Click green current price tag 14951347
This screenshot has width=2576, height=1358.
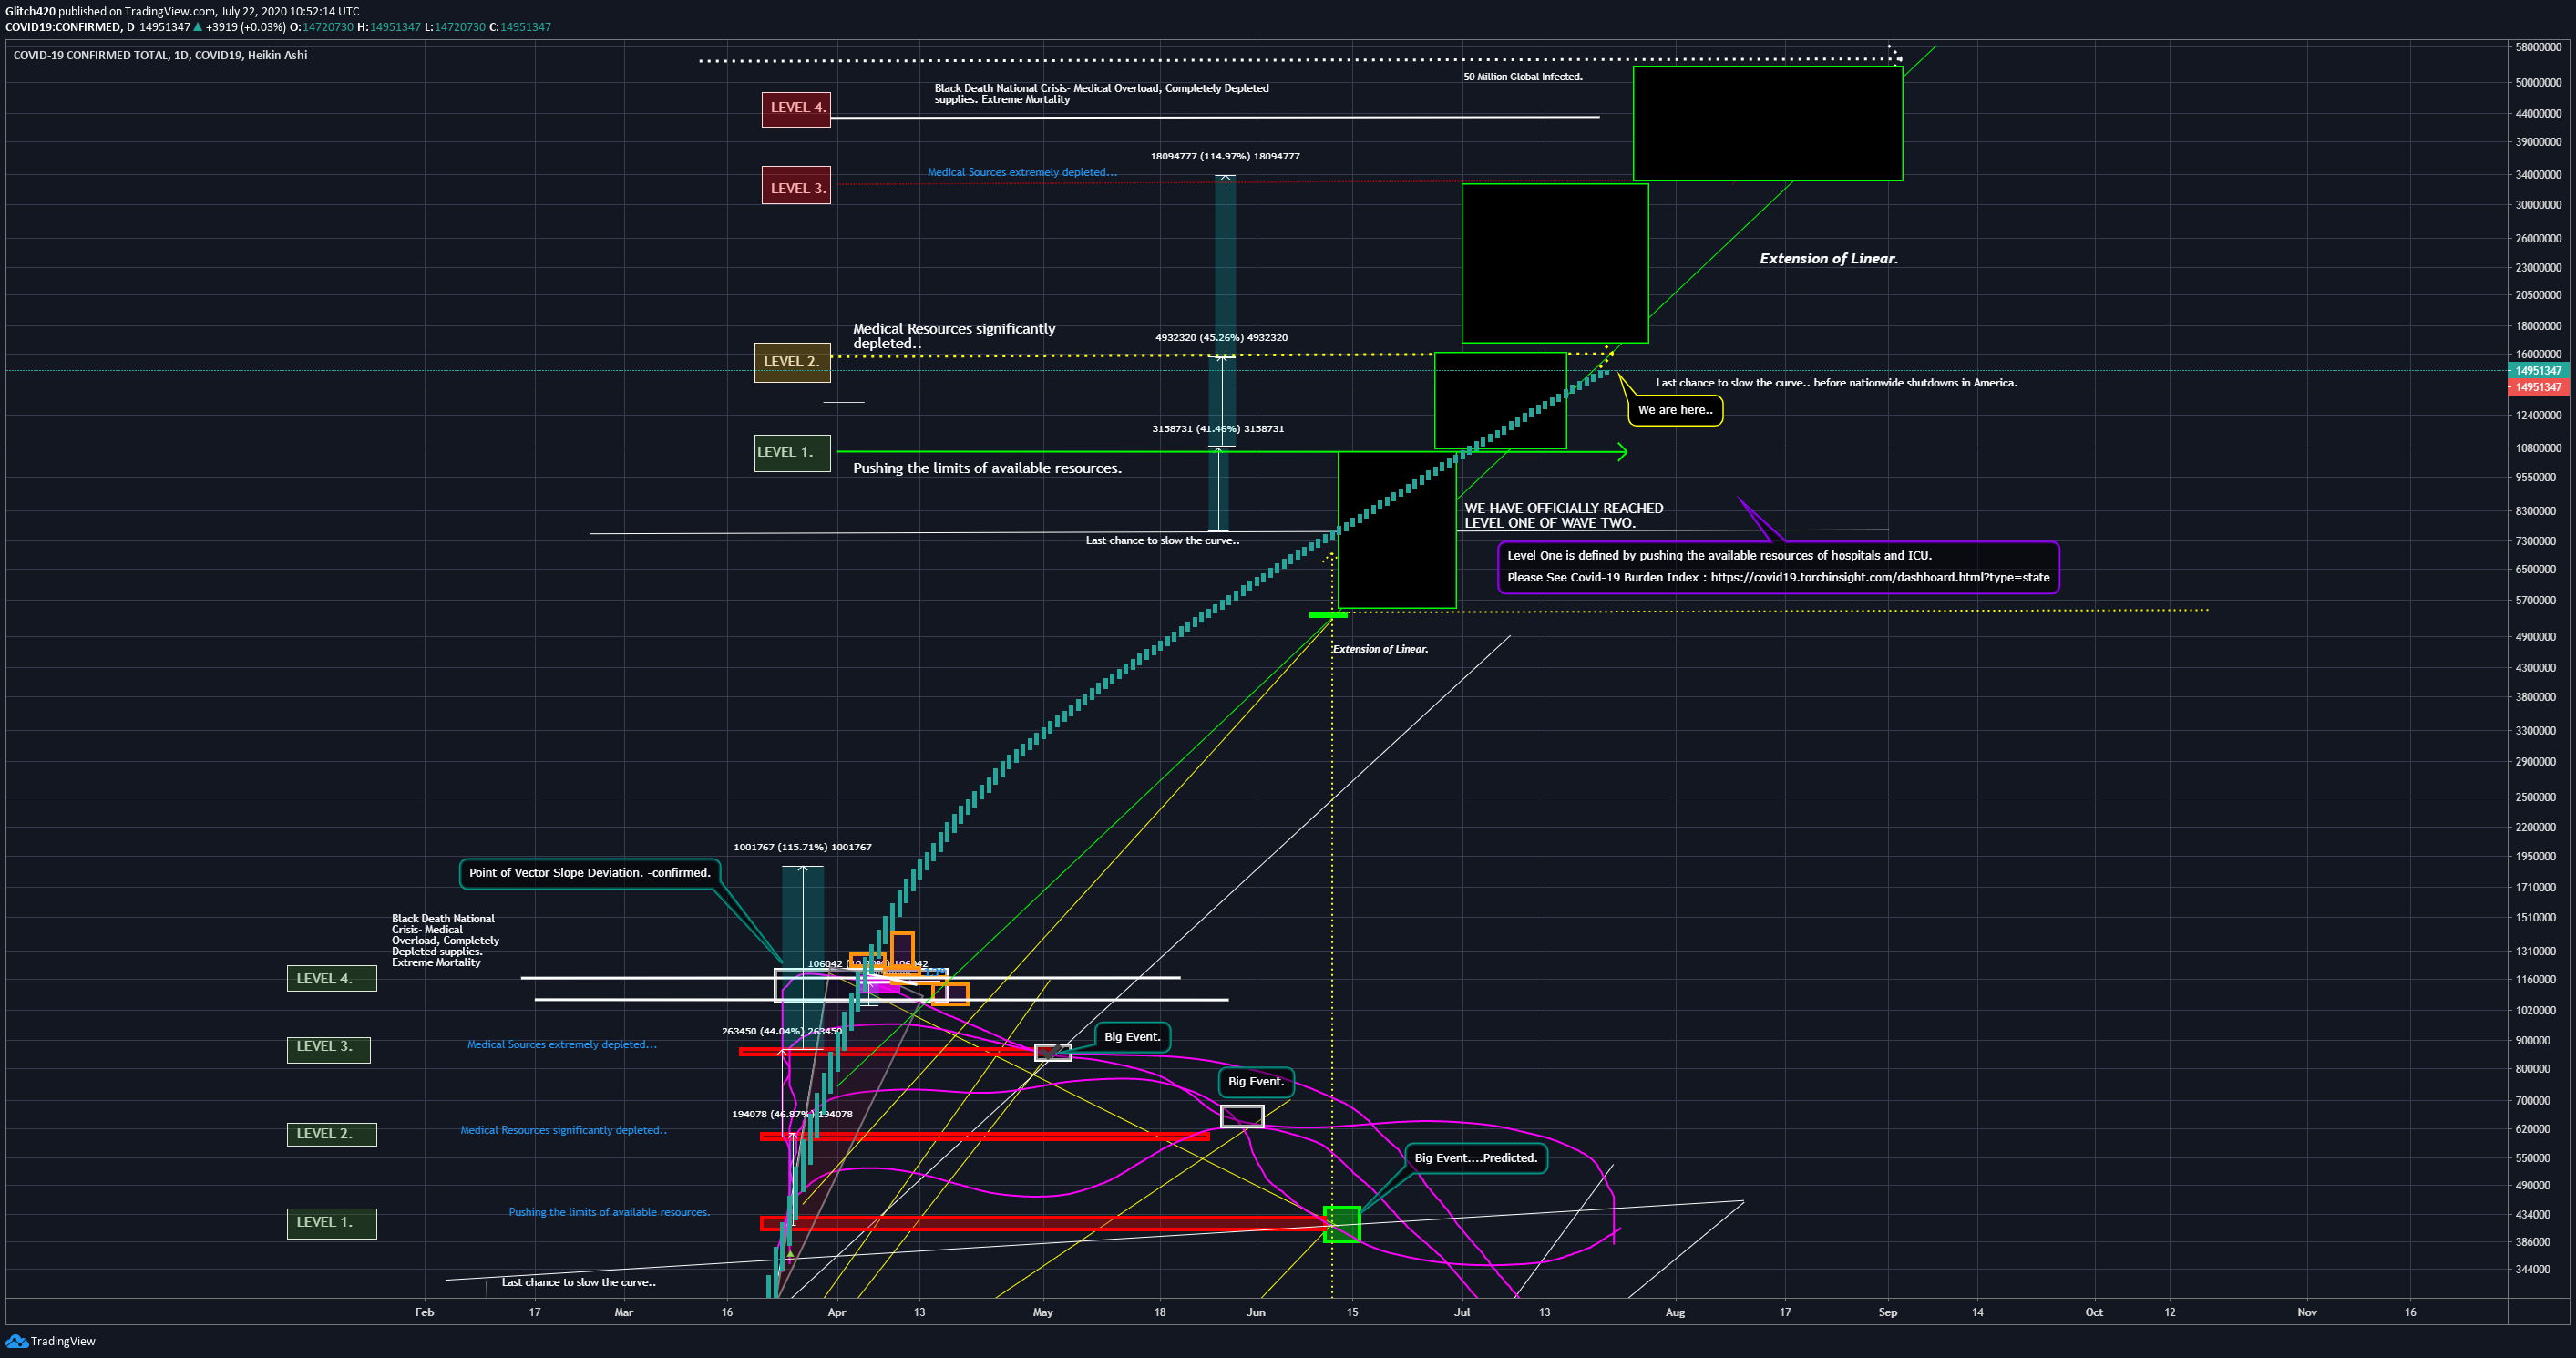(x=2538, y=371)
